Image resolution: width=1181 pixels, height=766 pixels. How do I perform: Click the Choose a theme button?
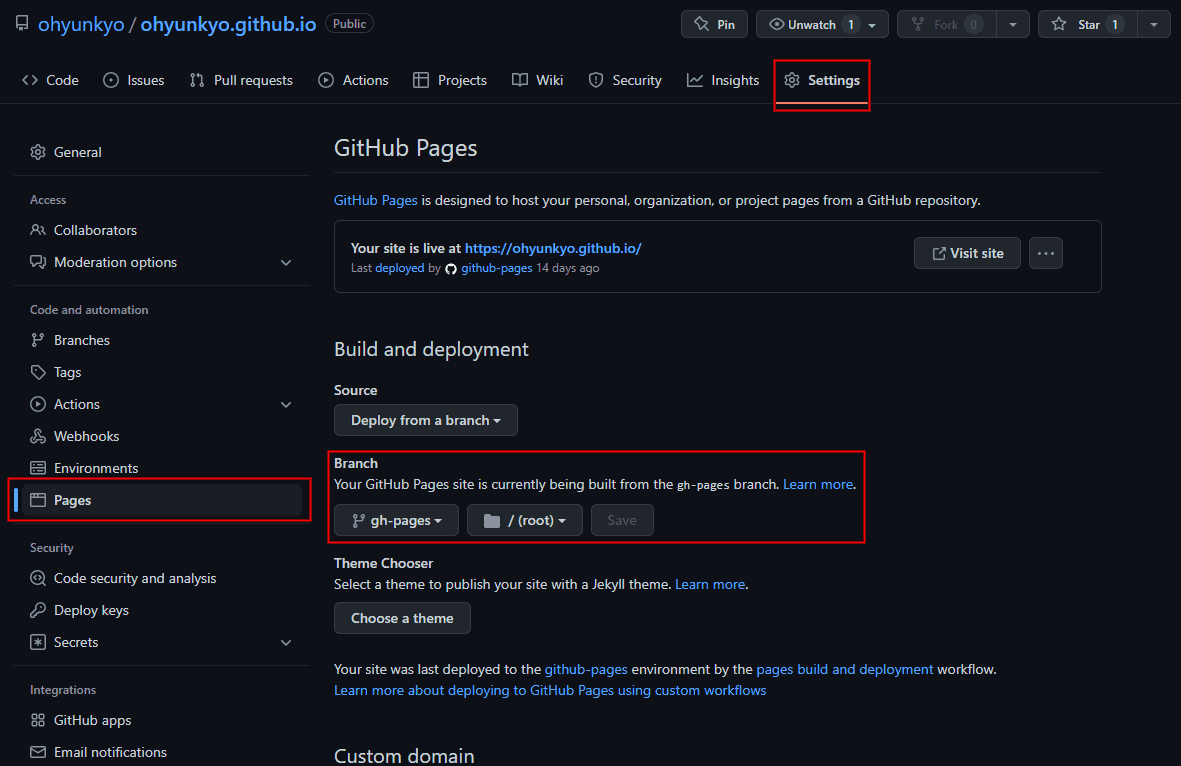(x=402, y=618)
